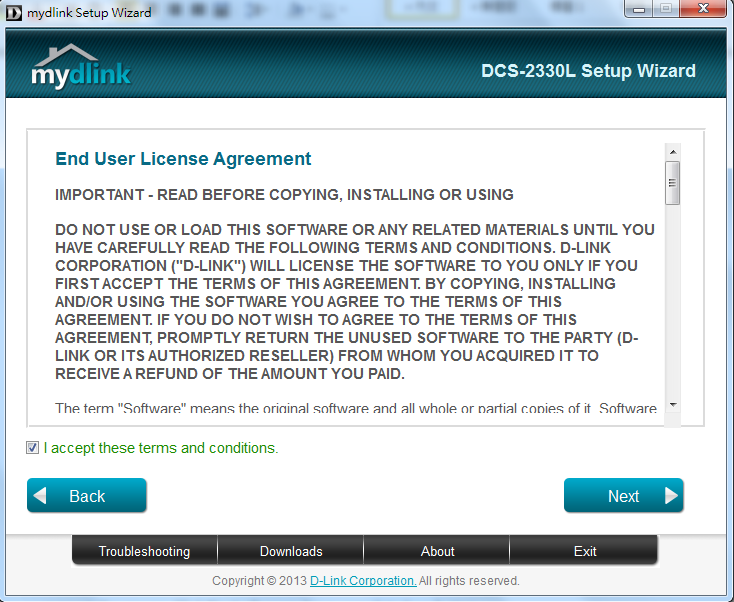Image resolution: width=734 pixels, height=602 pixels.
Task: Click the End User License Agreement heading
Action: pyautogui.click(x=183, y=159)
